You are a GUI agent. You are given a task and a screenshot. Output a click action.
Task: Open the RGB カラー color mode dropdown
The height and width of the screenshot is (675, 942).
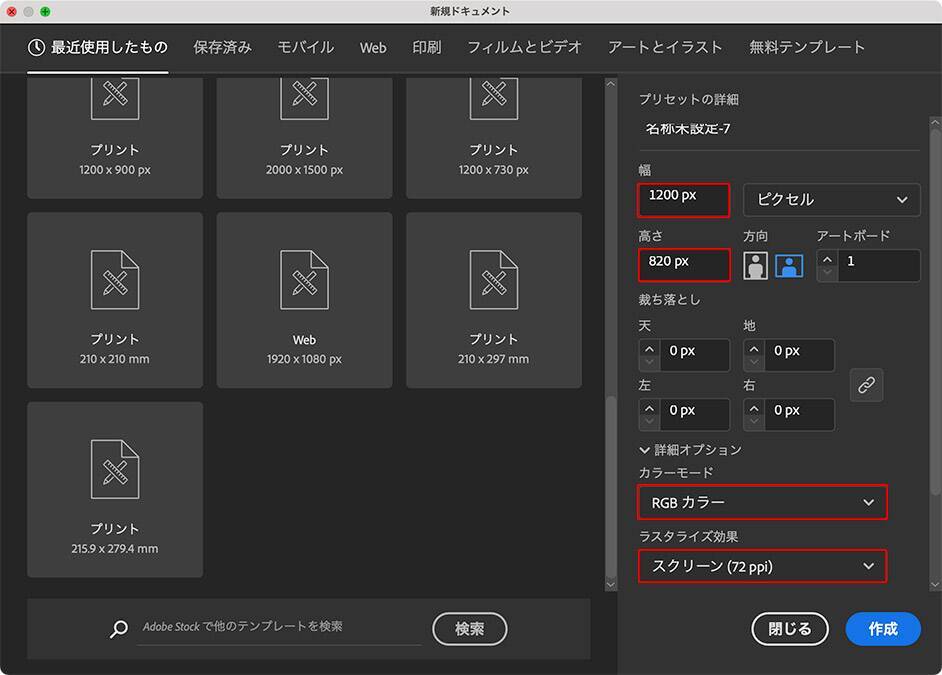pyautogui.click(x=762, y=502)
